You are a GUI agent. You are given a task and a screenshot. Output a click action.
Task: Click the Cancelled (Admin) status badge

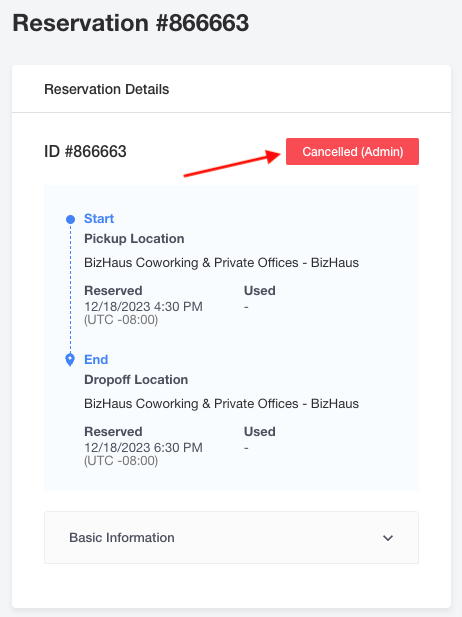tap(352, 151)
